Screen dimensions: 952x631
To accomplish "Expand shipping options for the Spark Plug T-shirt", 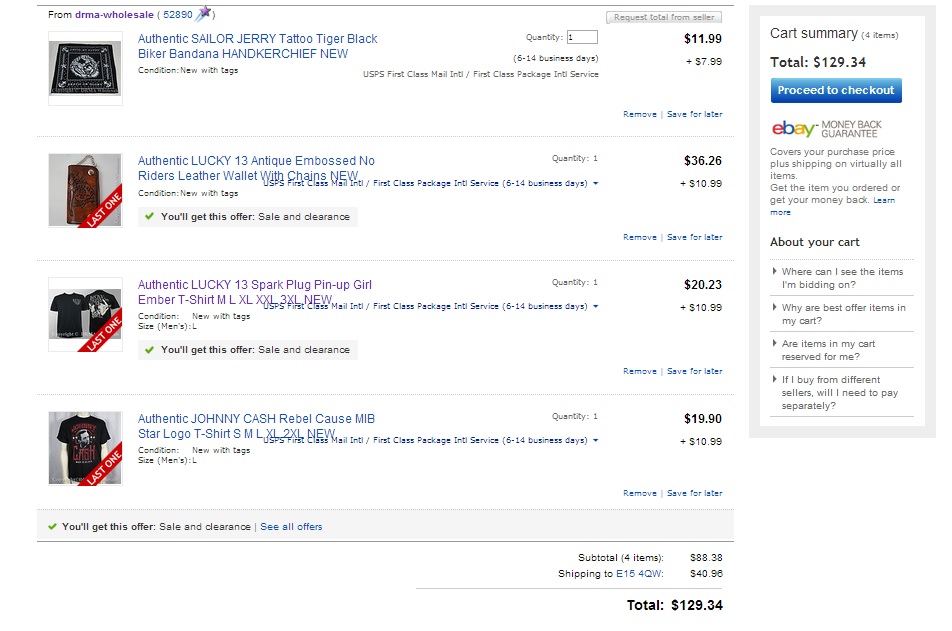I will 596,307.
